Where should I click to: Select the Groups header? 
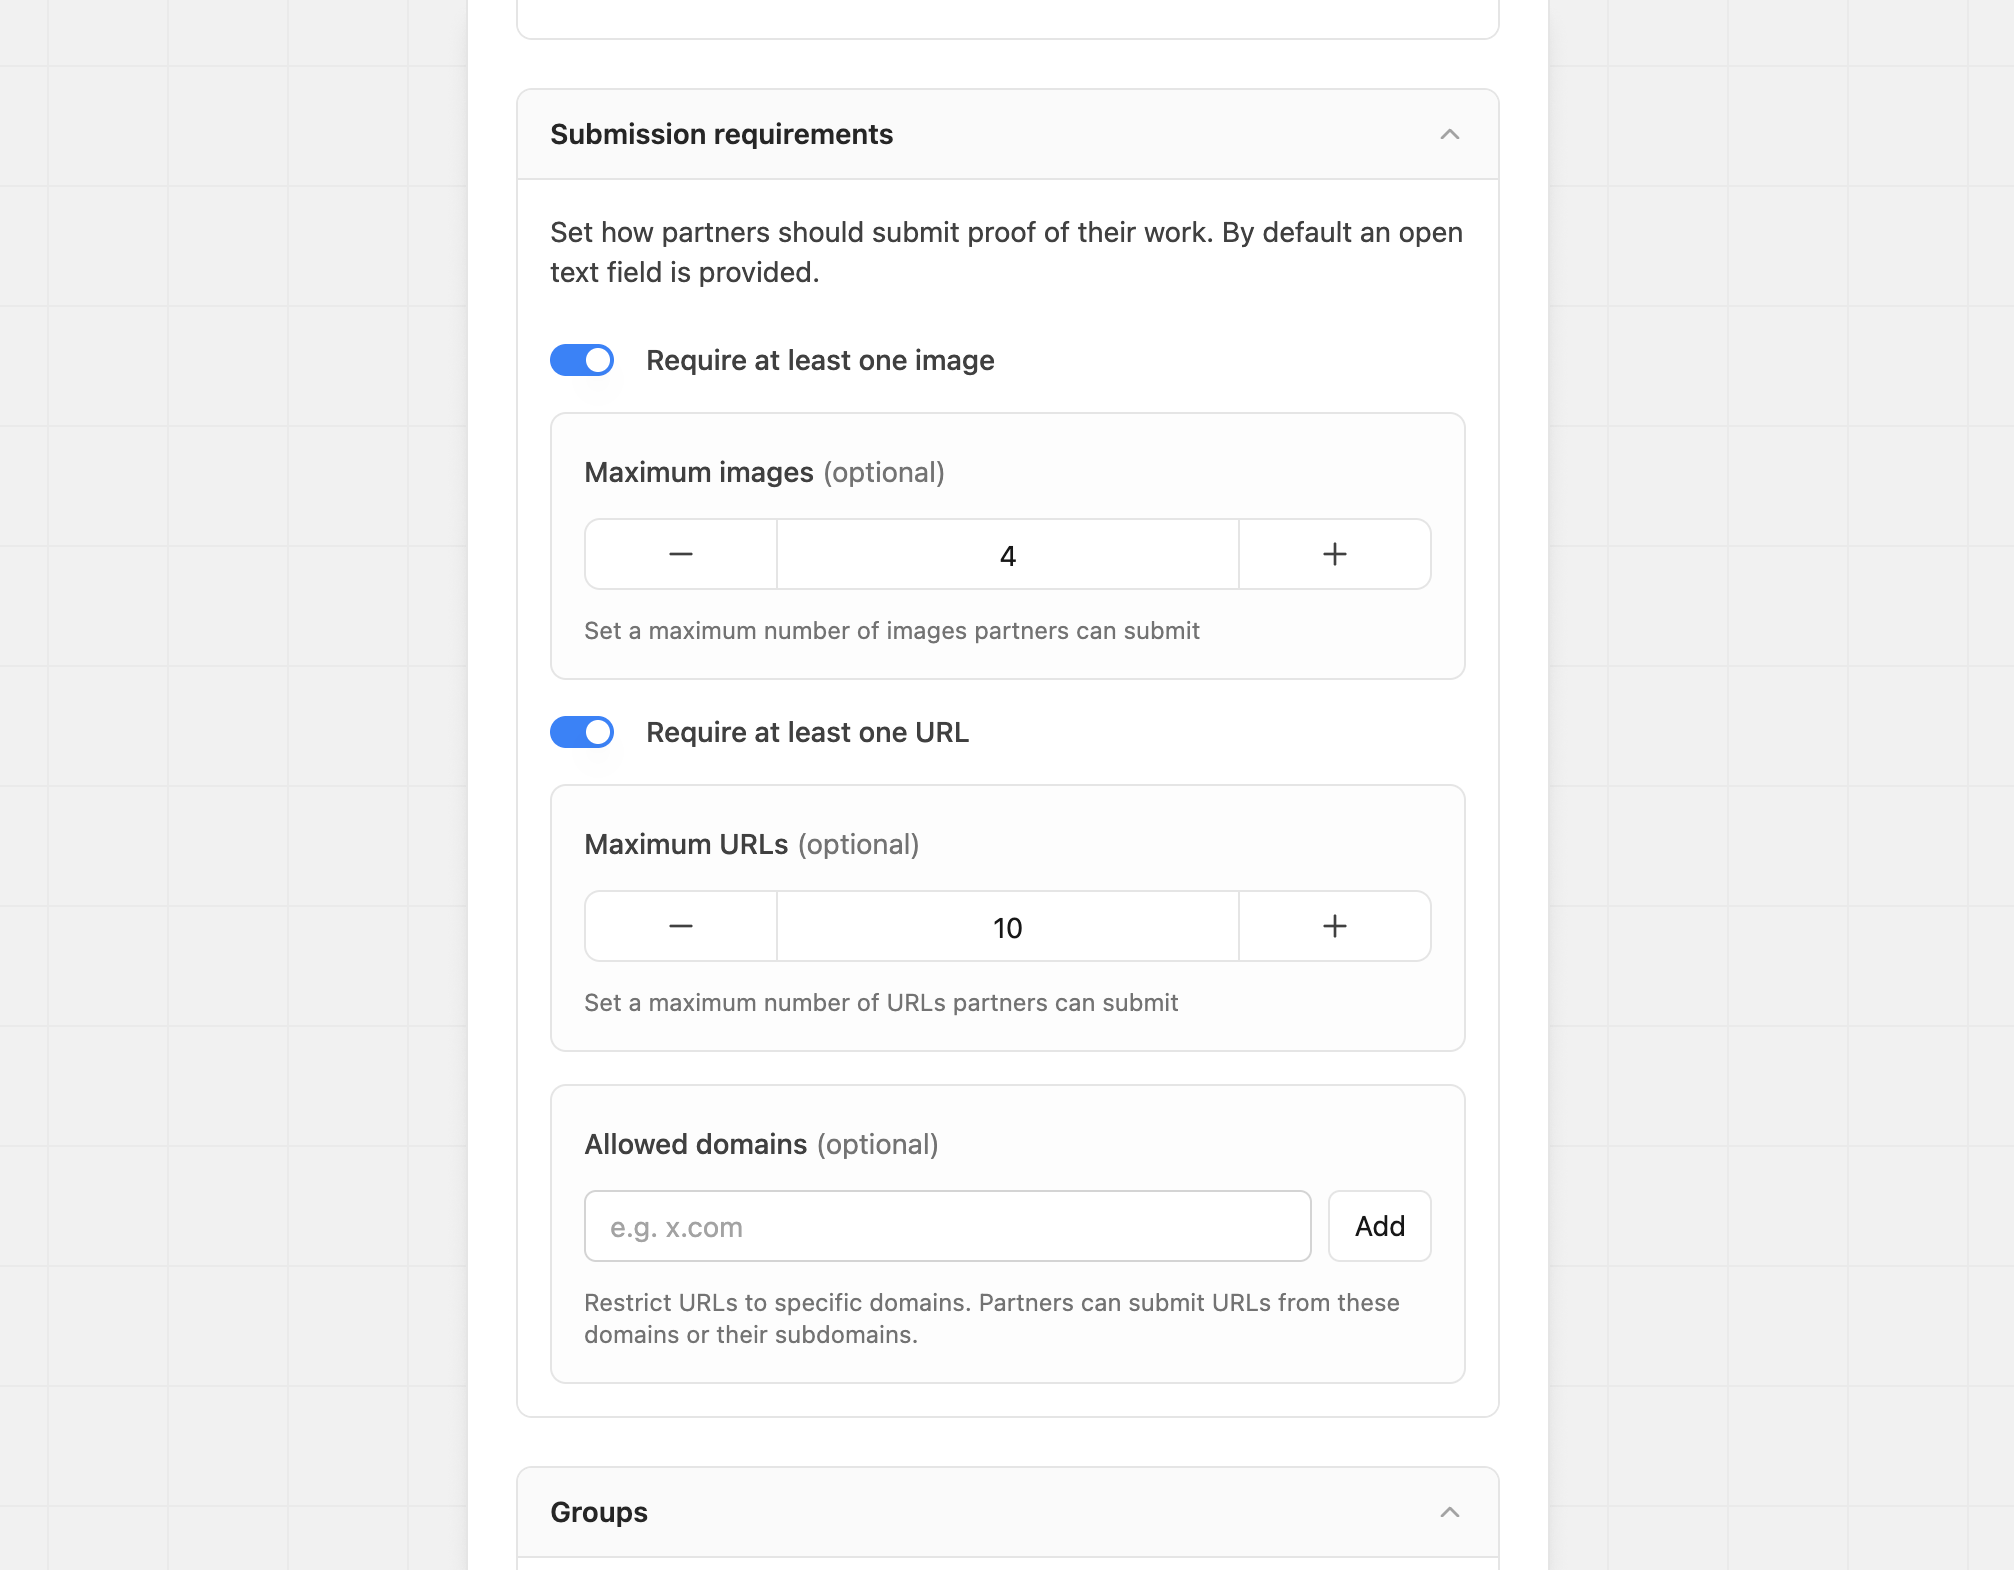pos(598,1512)
